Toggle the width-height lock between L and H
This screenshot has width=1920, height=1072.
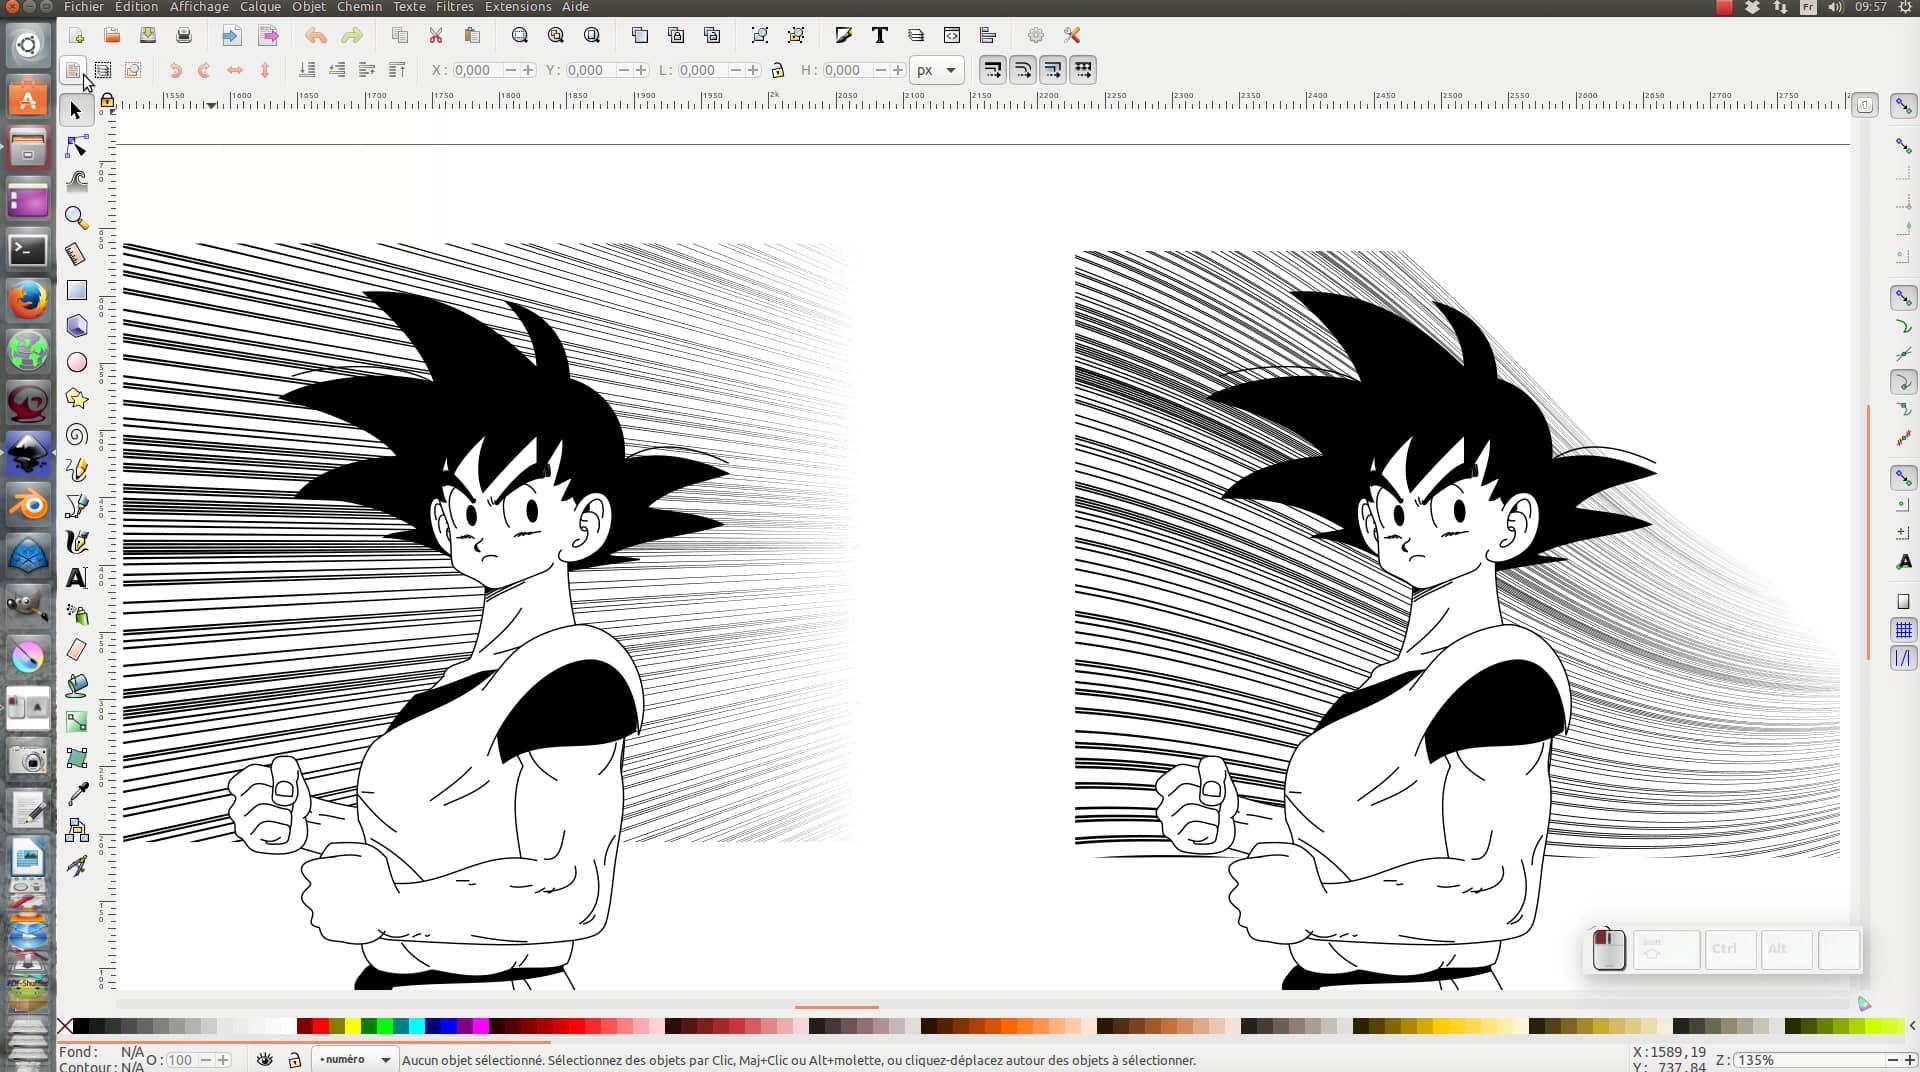(779, 70)
